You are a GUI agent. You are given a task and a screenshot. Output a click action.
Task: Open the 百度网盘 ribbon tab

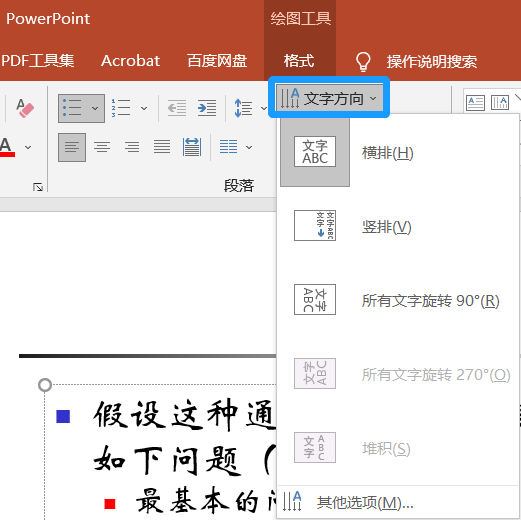coord(217,61)
